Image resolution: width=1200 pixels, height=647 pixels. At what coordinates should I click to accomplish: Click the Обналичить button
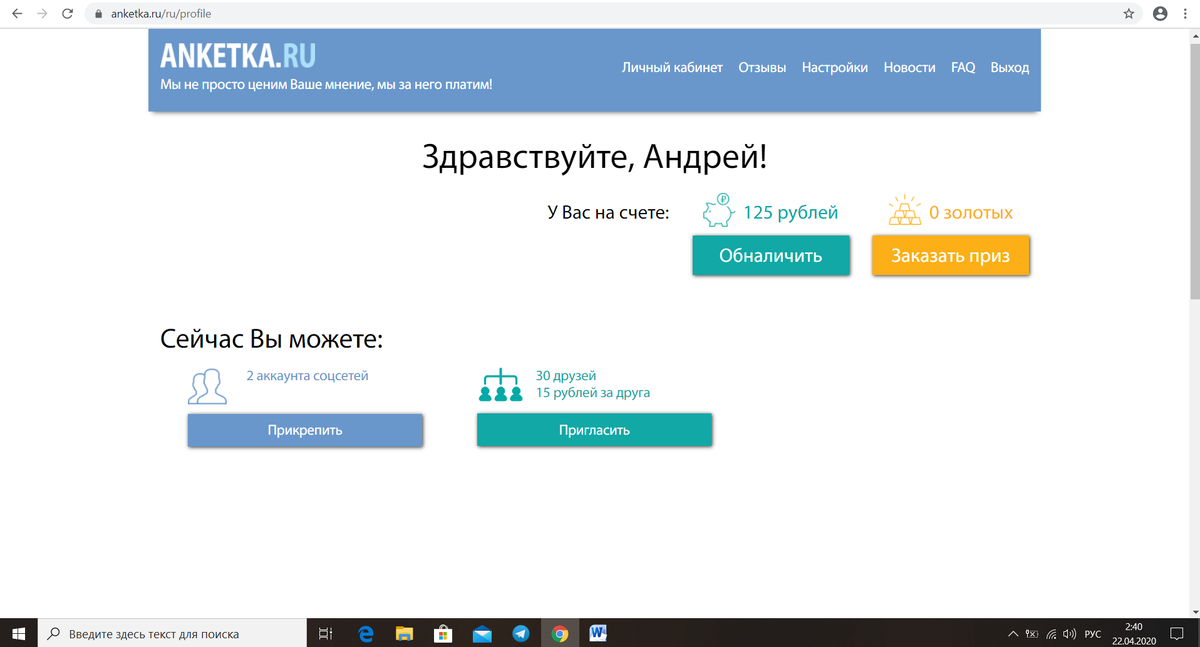click(771, 256)
